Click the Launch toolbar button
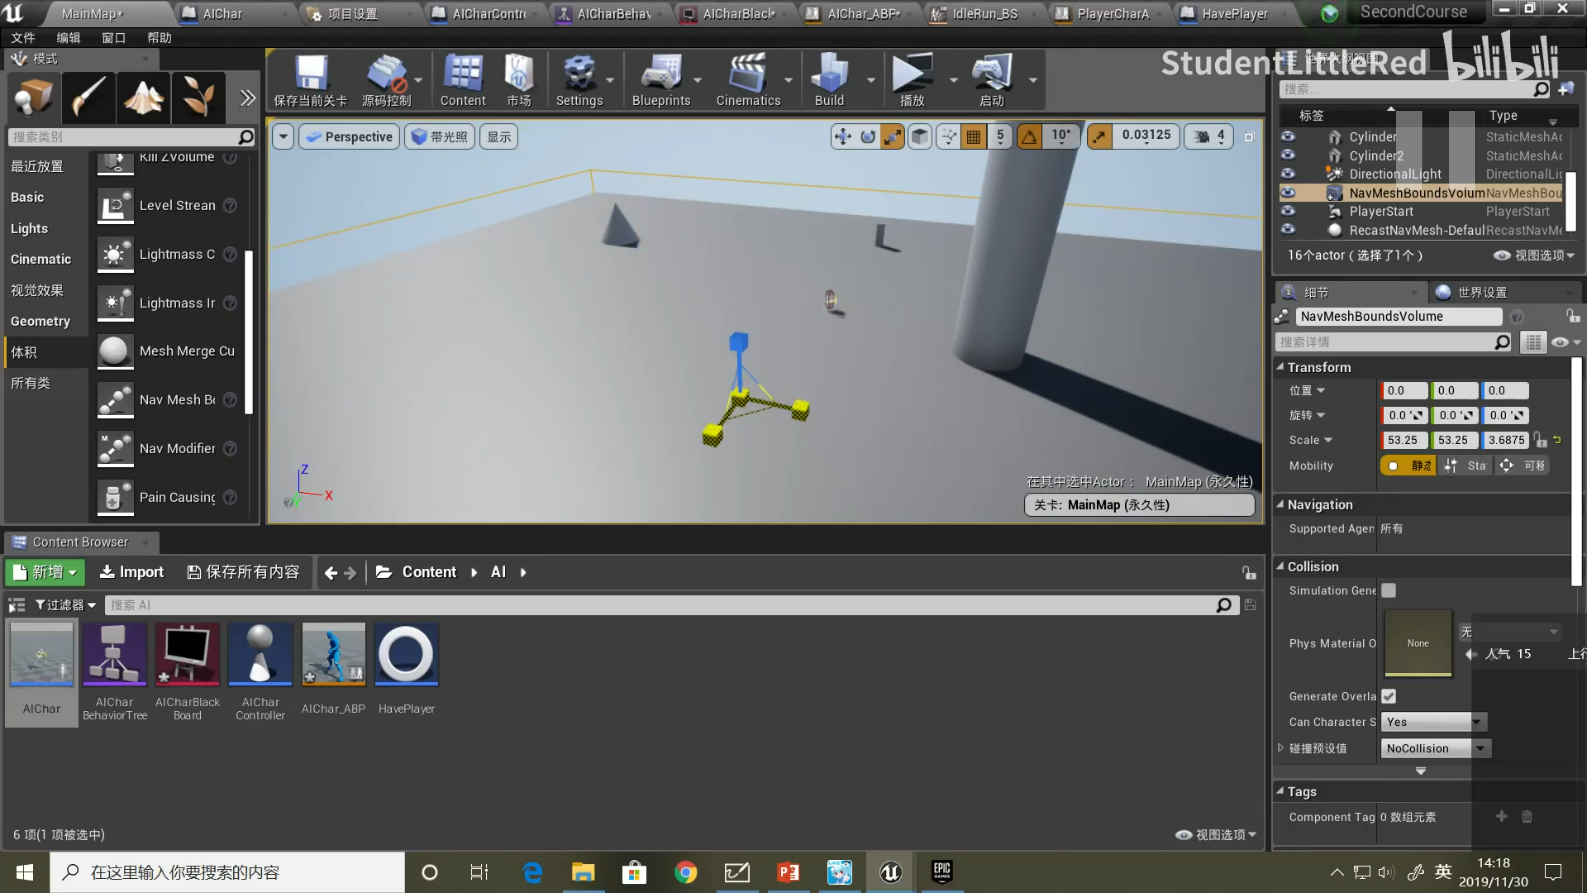1587x893 pixels. [x=991, y=81]
